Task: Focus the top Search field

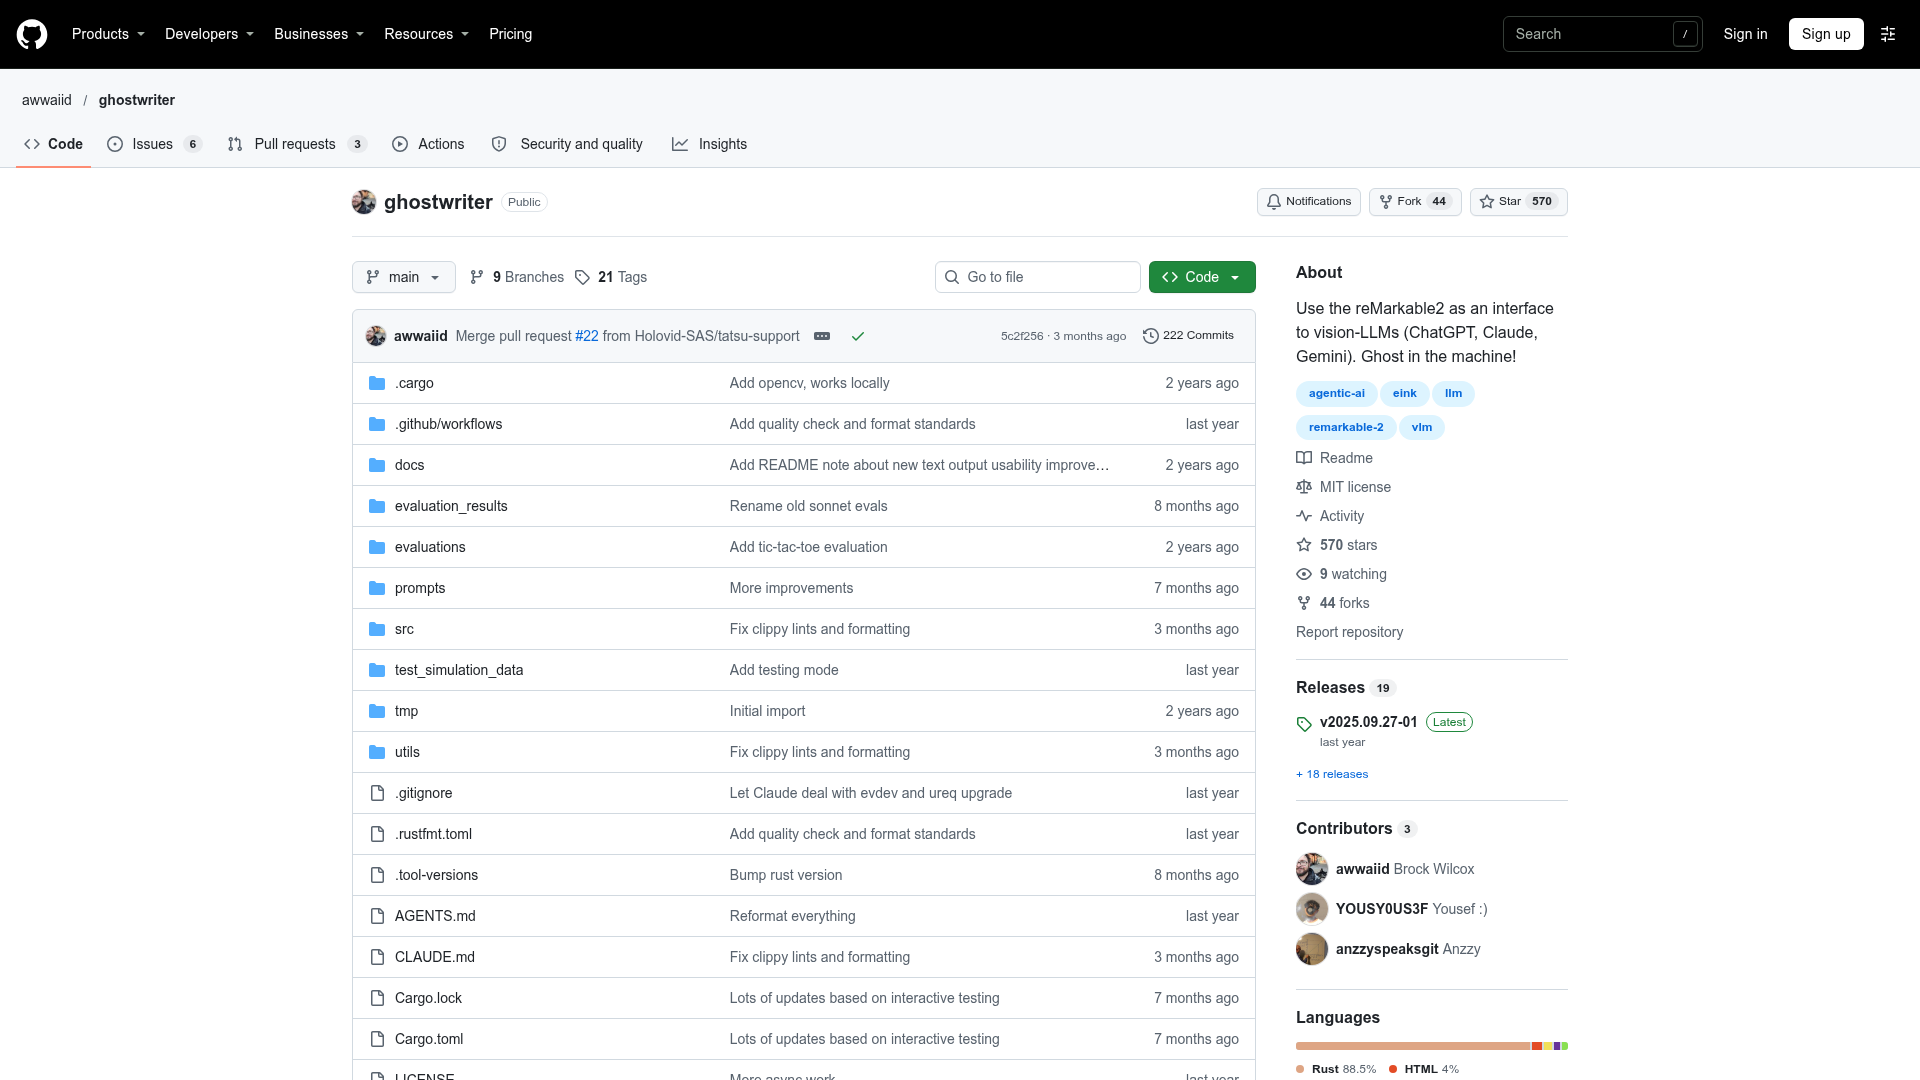Action: 1602,34
